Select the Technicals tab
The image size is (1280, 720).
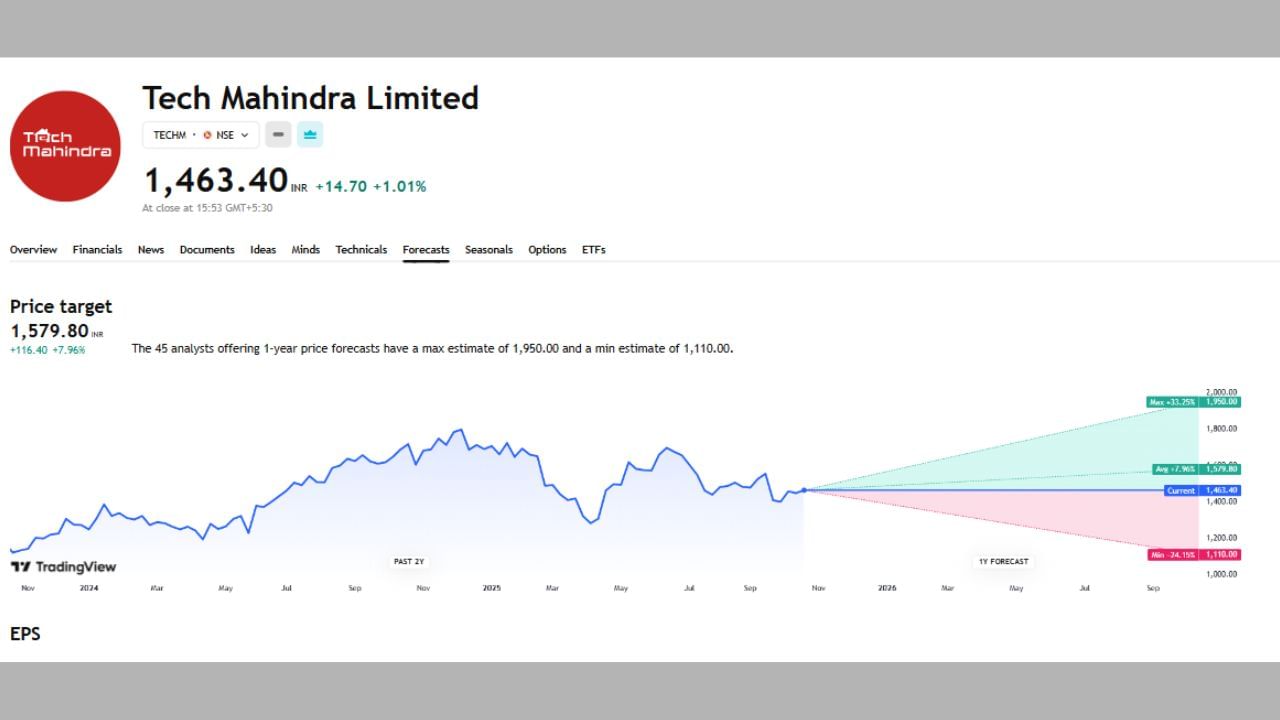(x=361, y=250)
